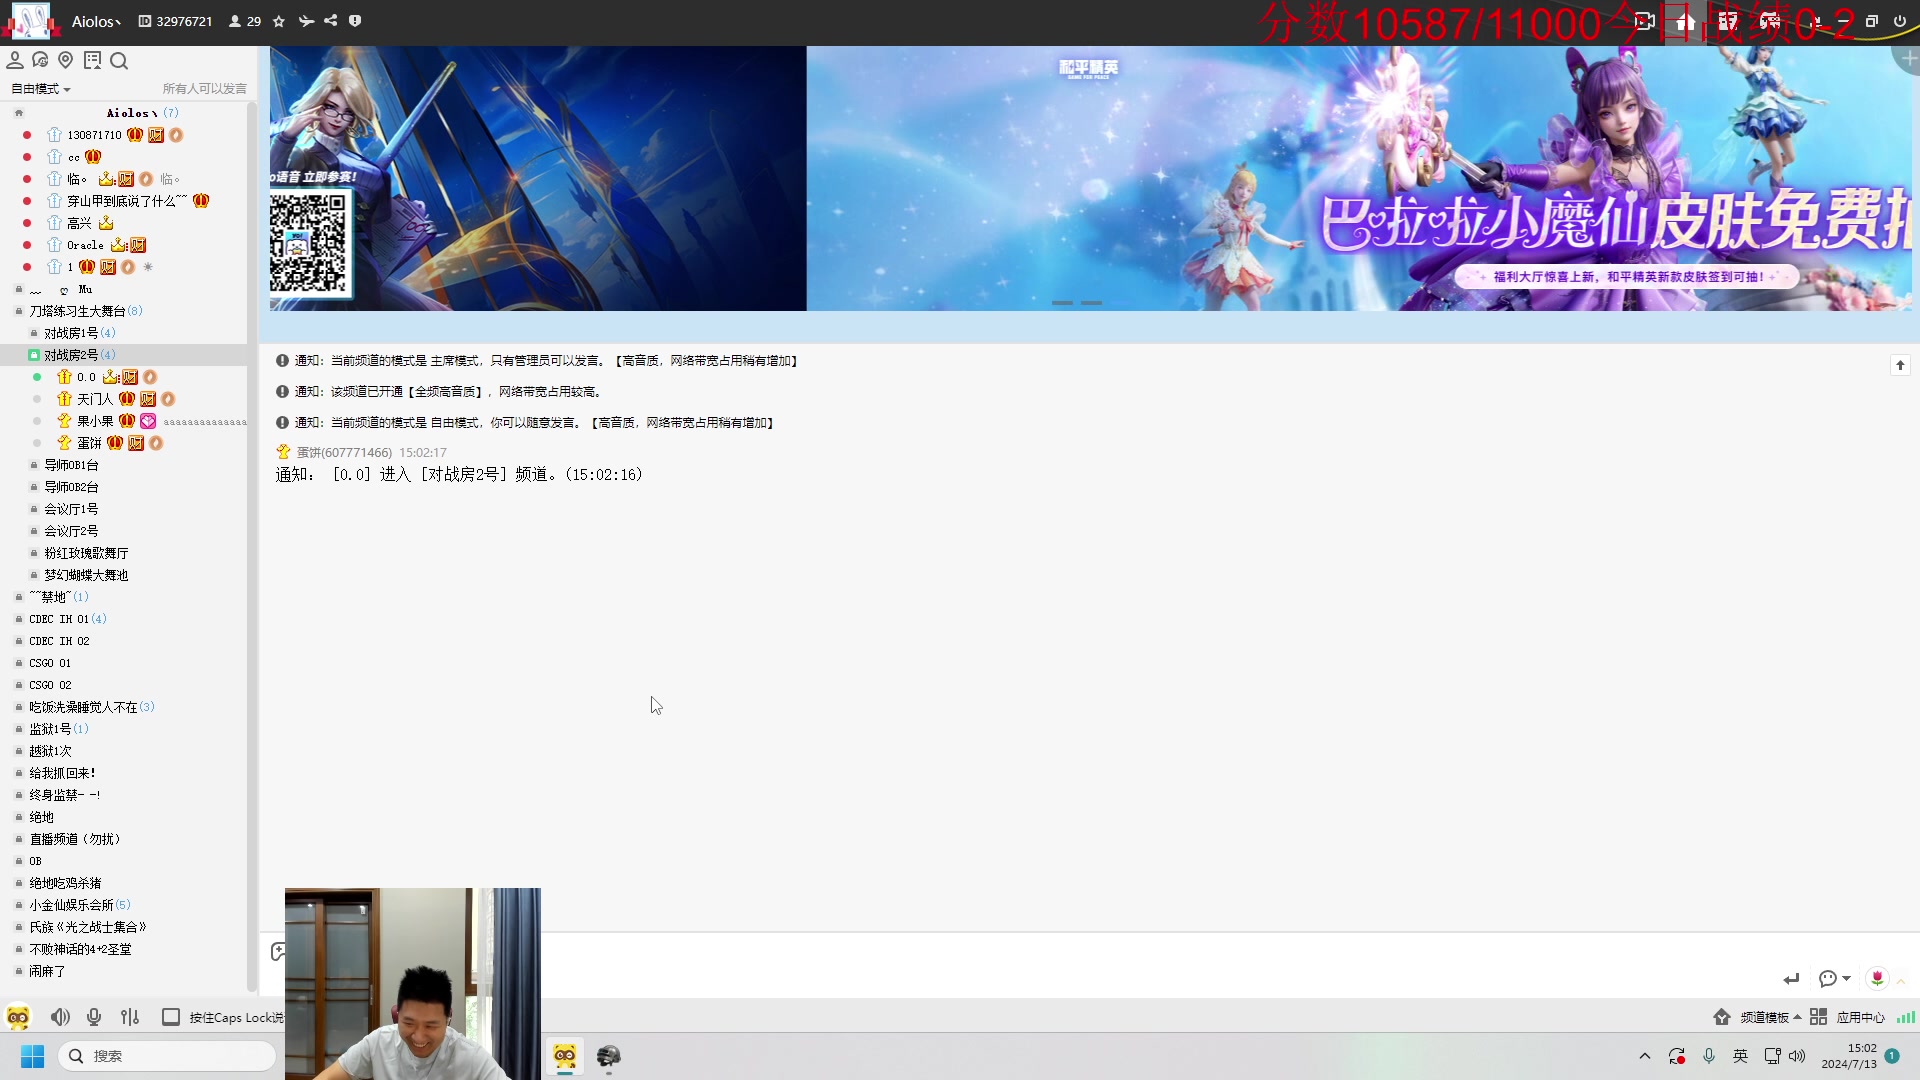Image resolution: width=1920 pixels, height=1080 pixels.
Task: Click the home icon in top right title bar
Action: (x=1685, y=21)
